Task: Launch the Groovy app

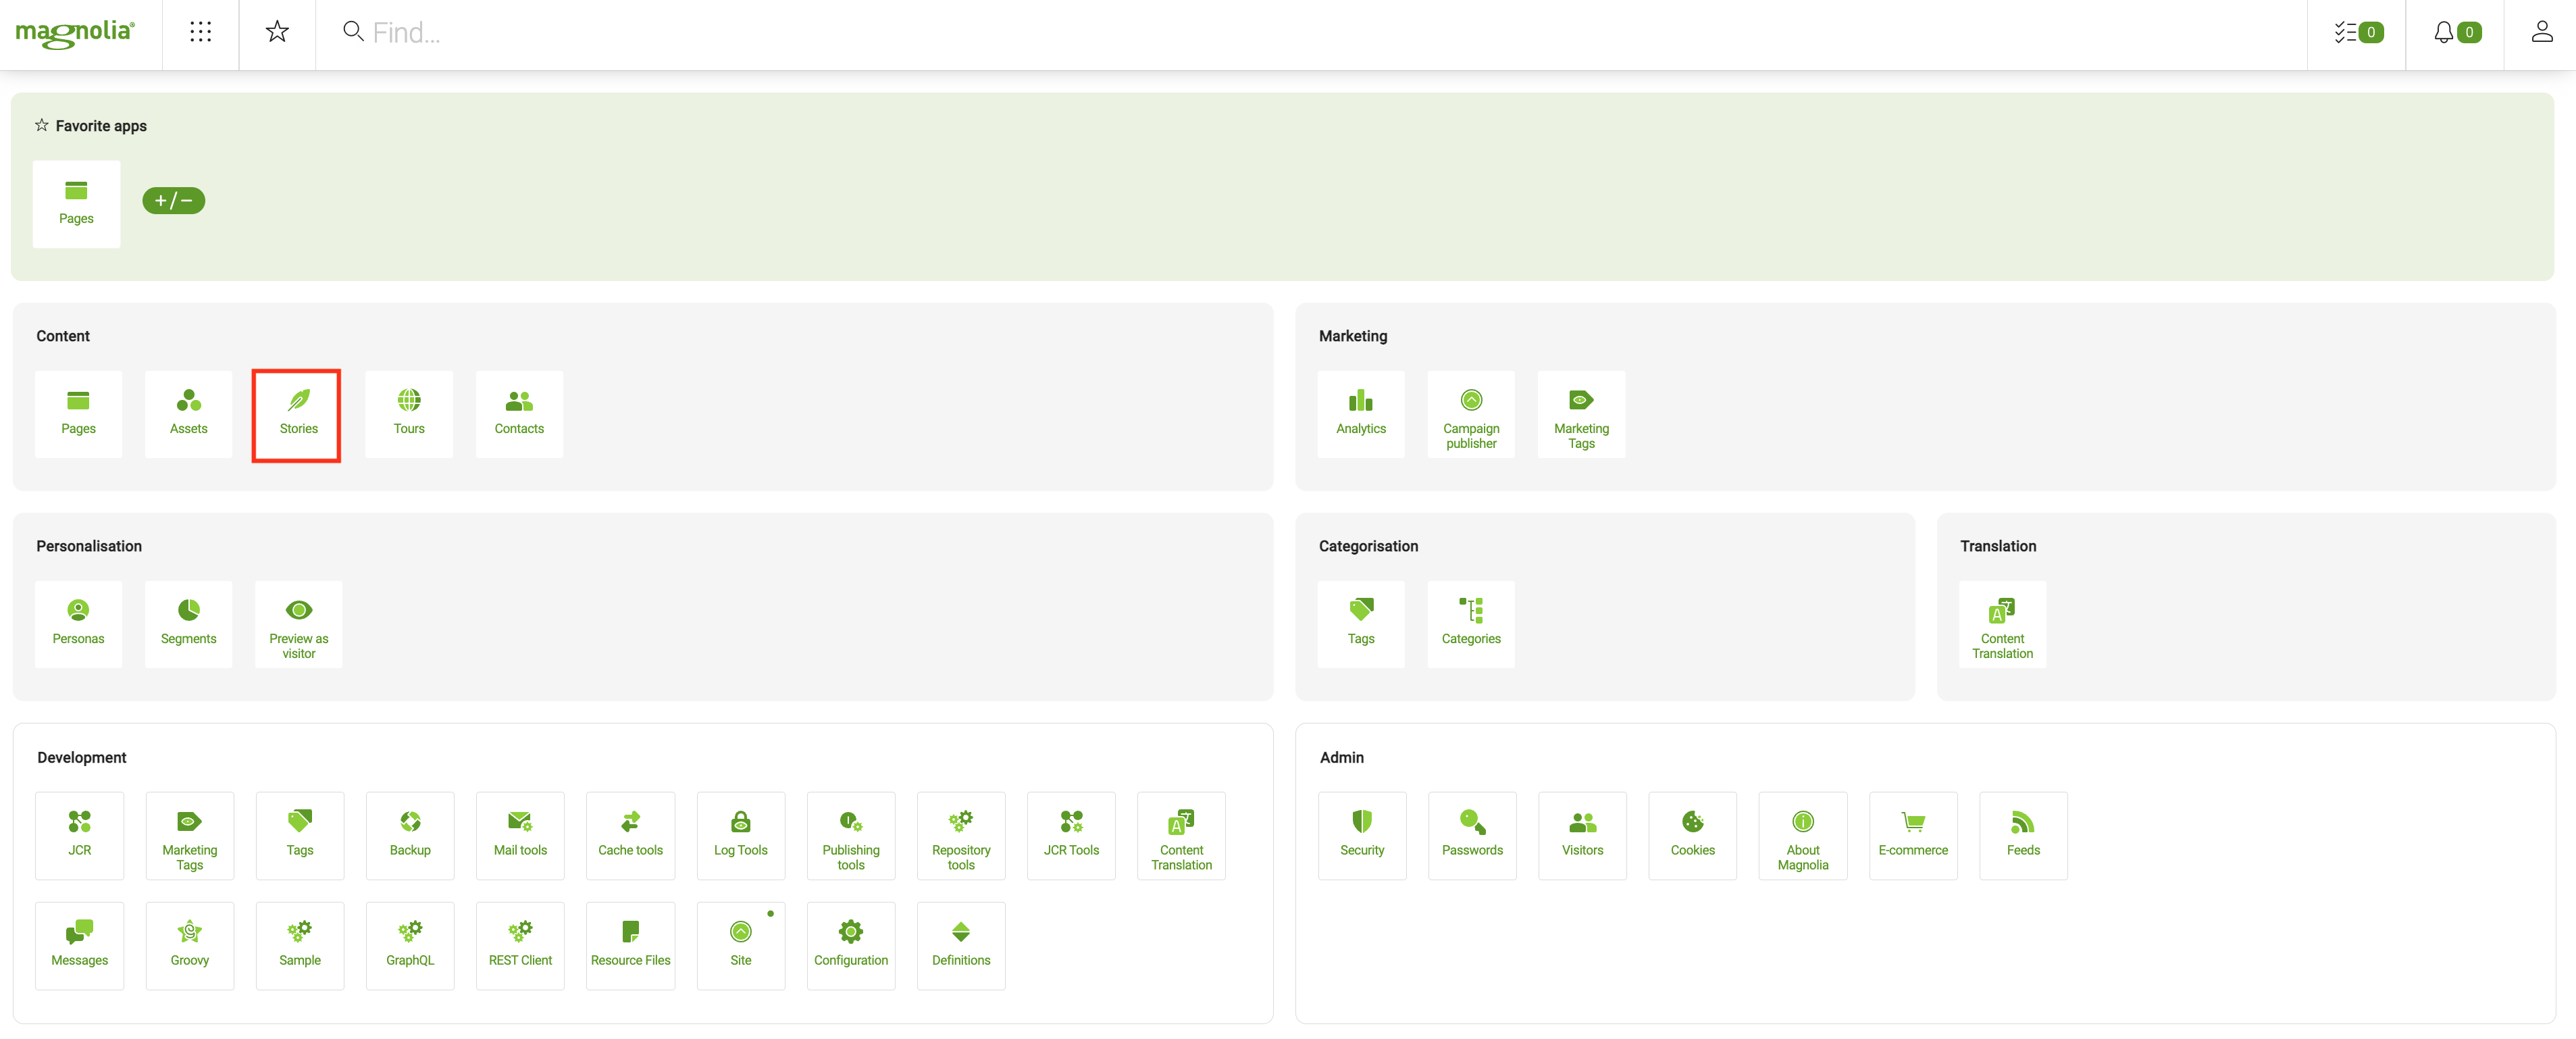Action: click(x=190, y=946)
